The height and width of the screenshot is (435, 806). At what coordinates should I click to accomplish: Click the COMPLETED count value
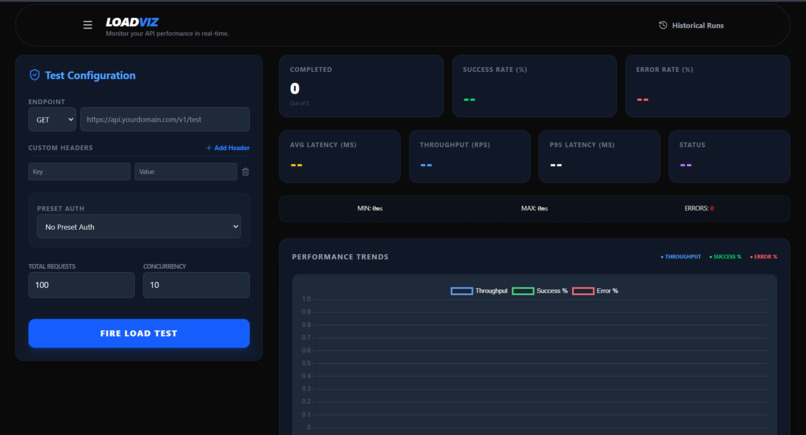295,88
